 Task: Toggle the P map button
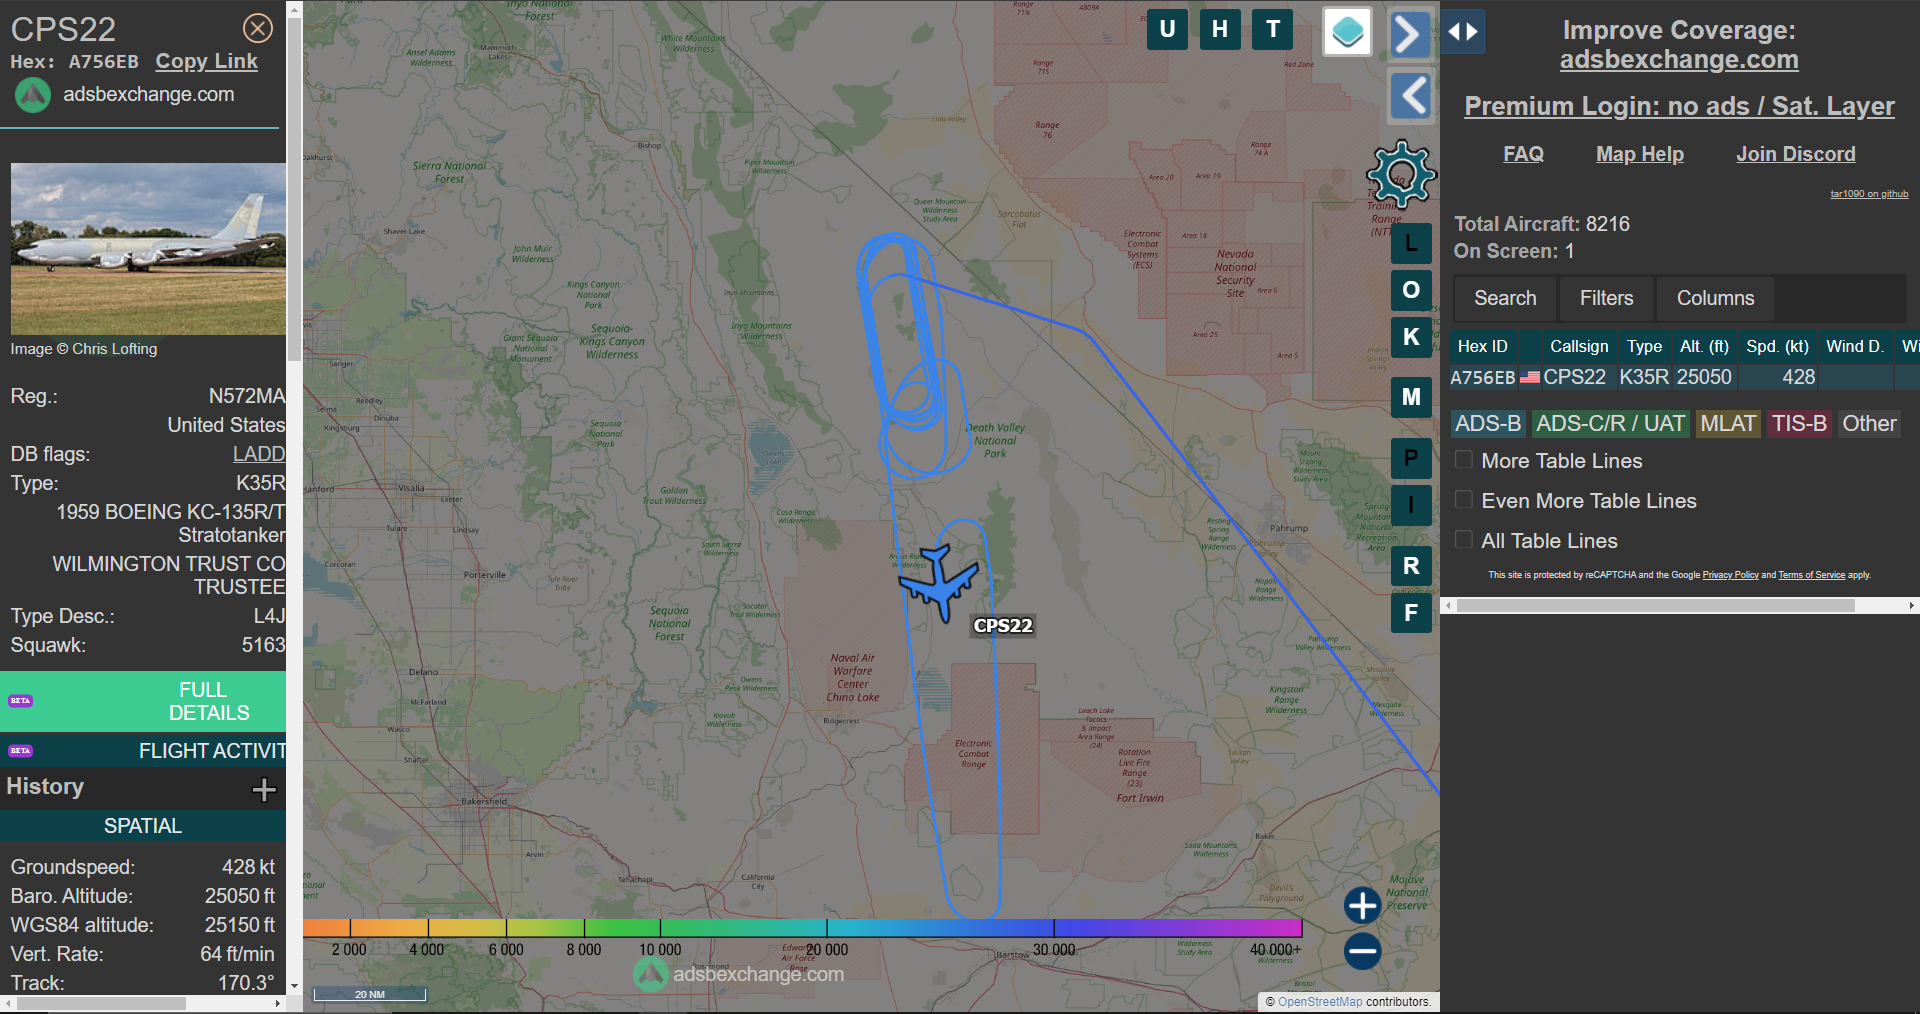pyautogui.click(x=1411, y=458)
